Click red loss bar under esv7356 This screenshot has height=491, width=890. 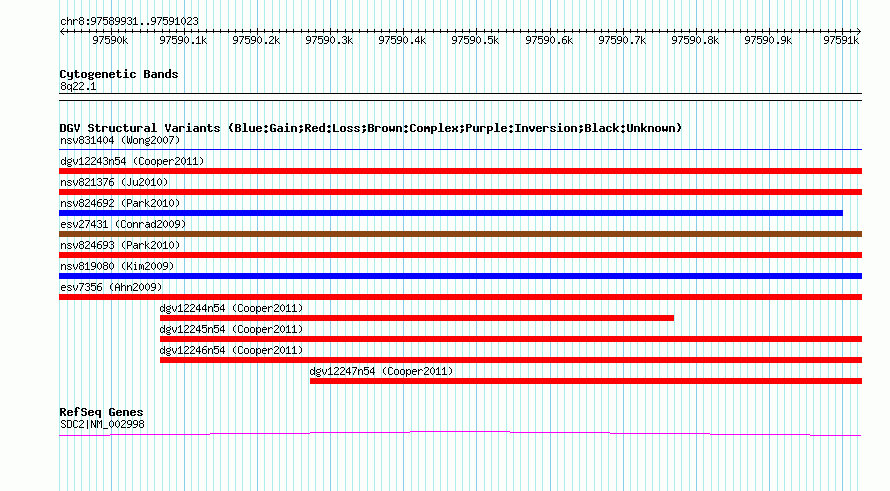point(460,297)
